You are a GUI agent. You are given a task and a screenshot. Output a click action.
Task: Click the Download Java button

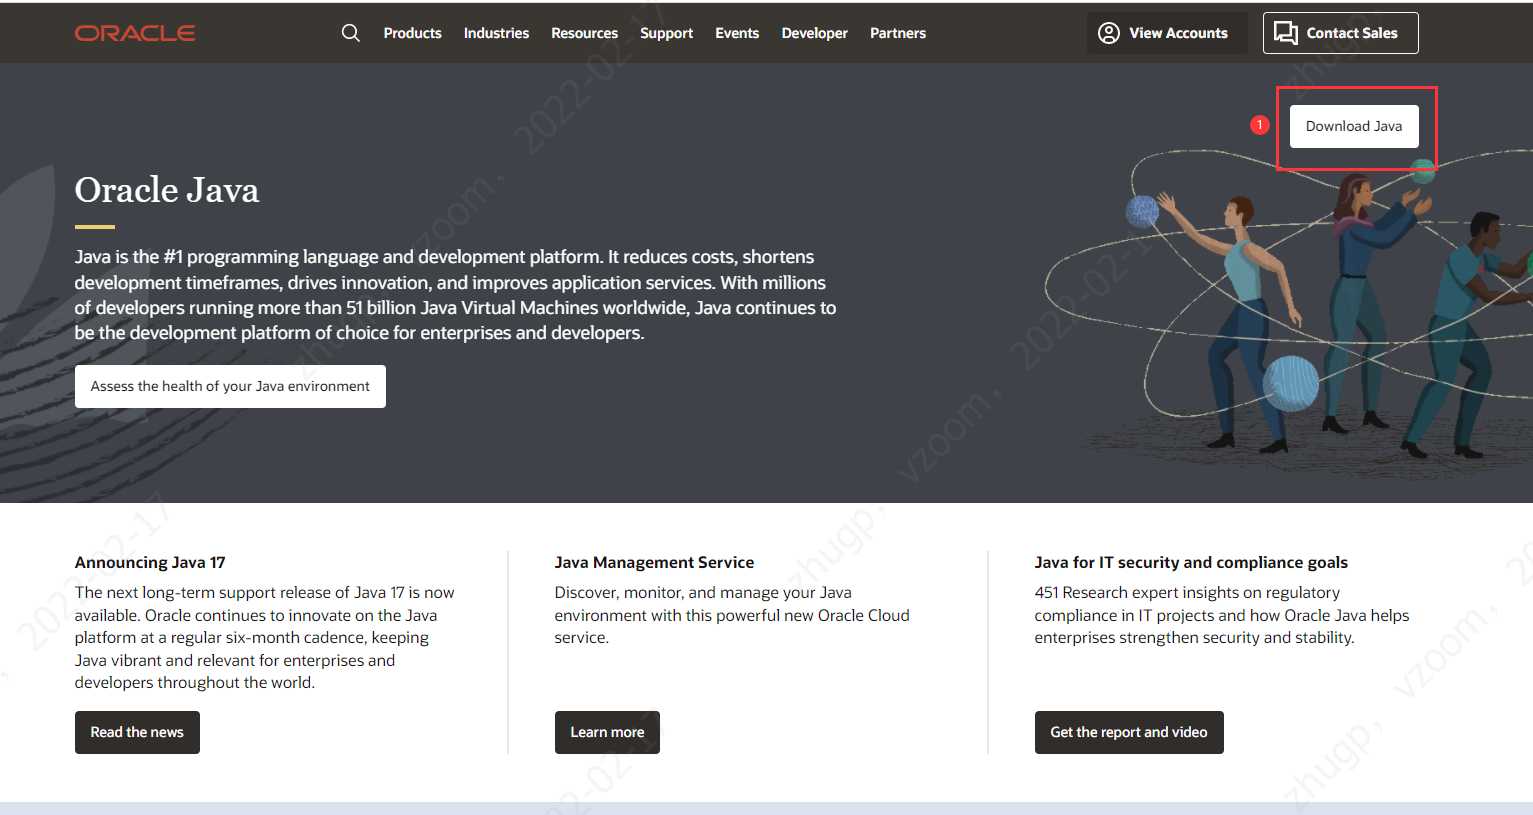click(1354, 126)
